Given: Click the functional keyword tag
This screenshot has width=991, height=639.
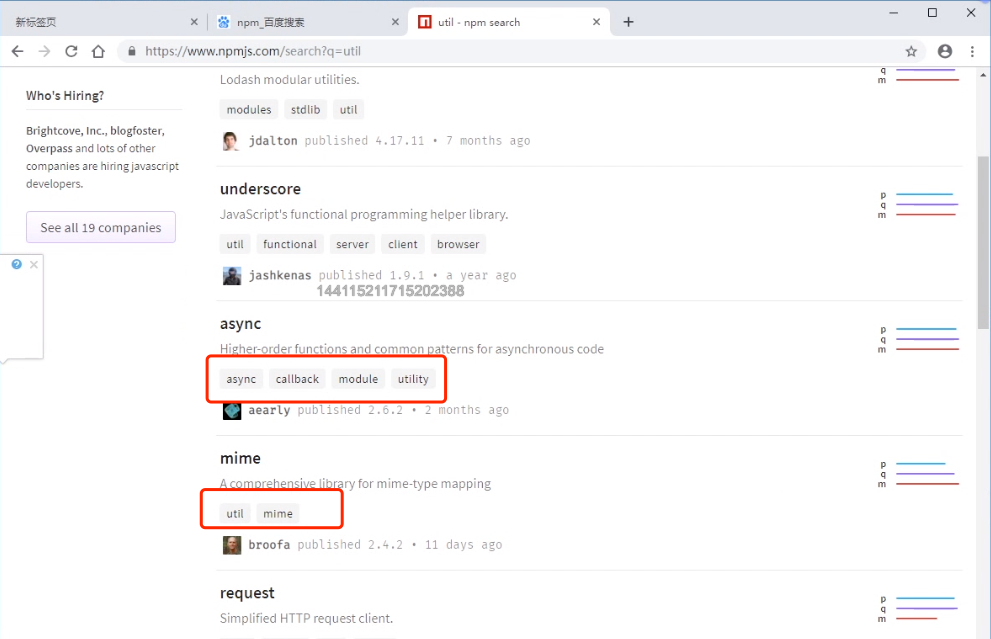Looking at the screenshot, I should pyautogui.click(x=289, y=244).
